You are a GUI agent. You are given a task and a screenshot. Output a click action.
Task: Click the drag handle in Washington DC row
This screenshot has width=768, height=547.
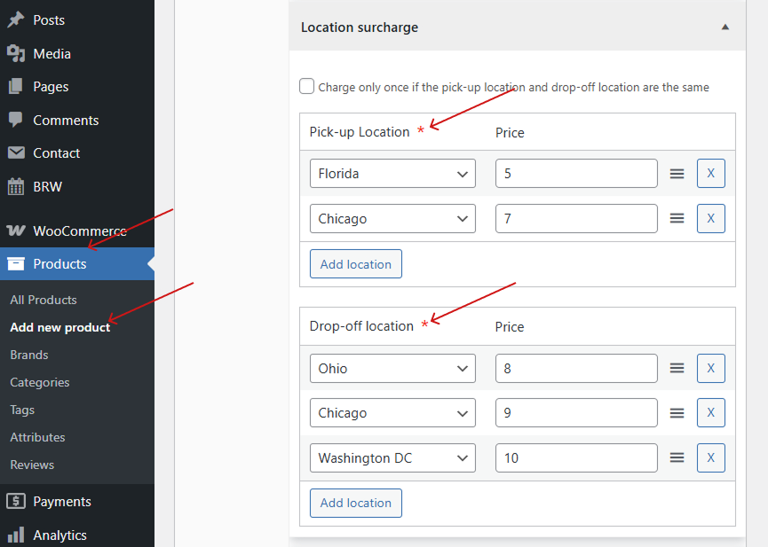pos(677,458)
